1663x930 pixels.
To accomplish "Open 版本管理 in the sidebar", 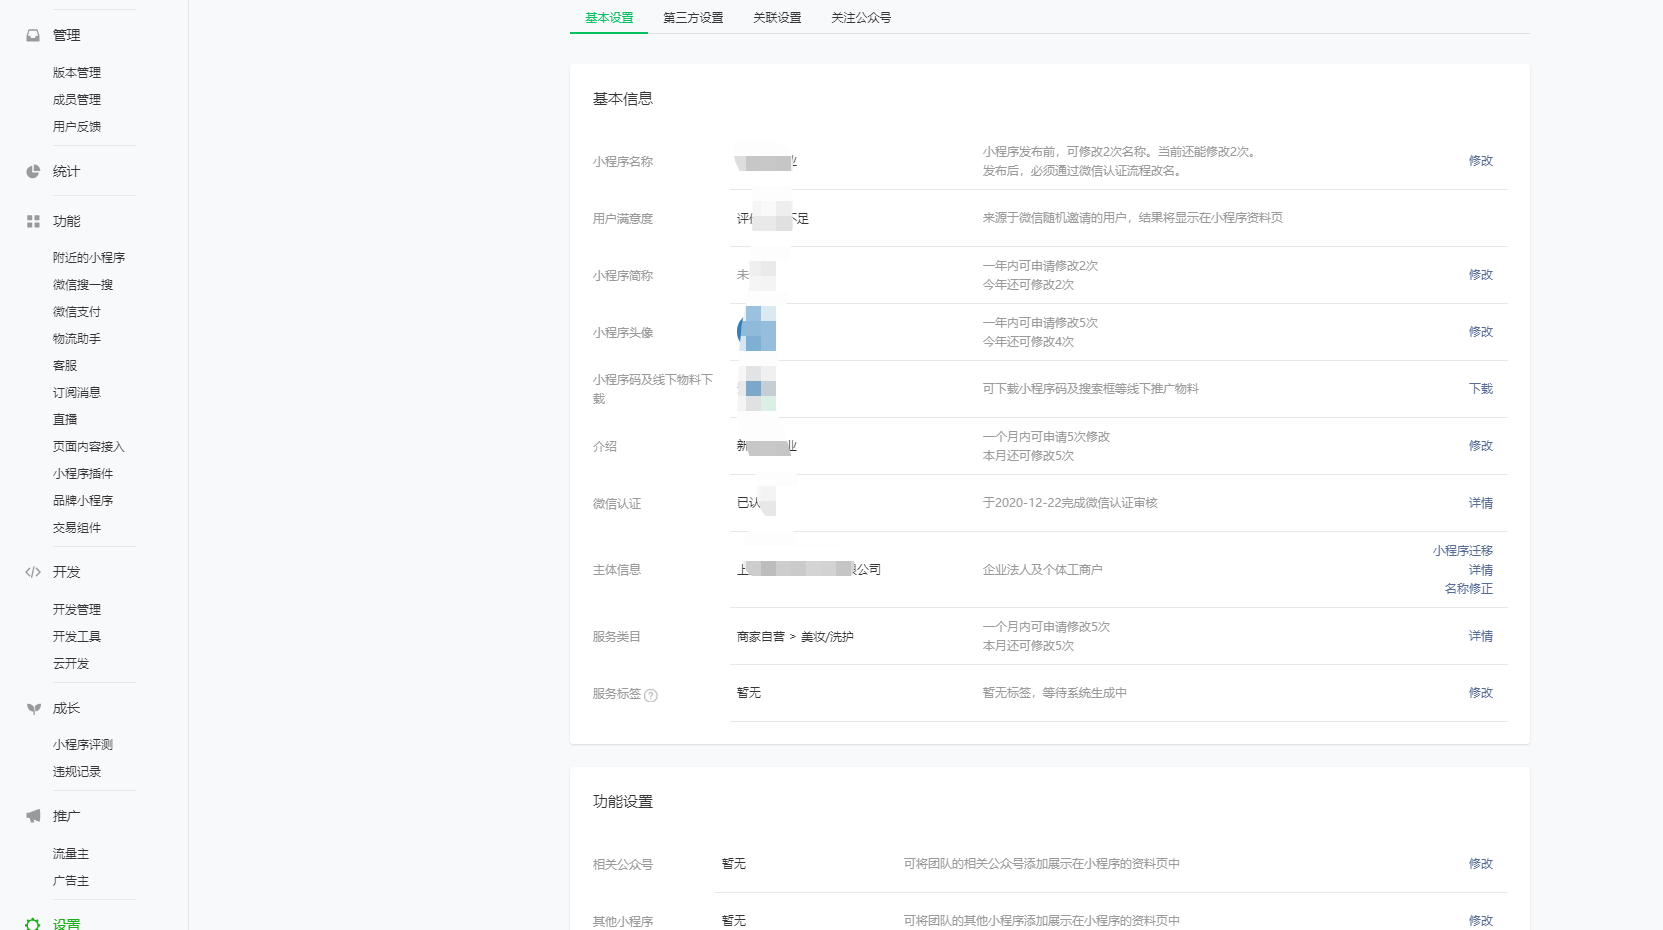I will tap(77, 73).
